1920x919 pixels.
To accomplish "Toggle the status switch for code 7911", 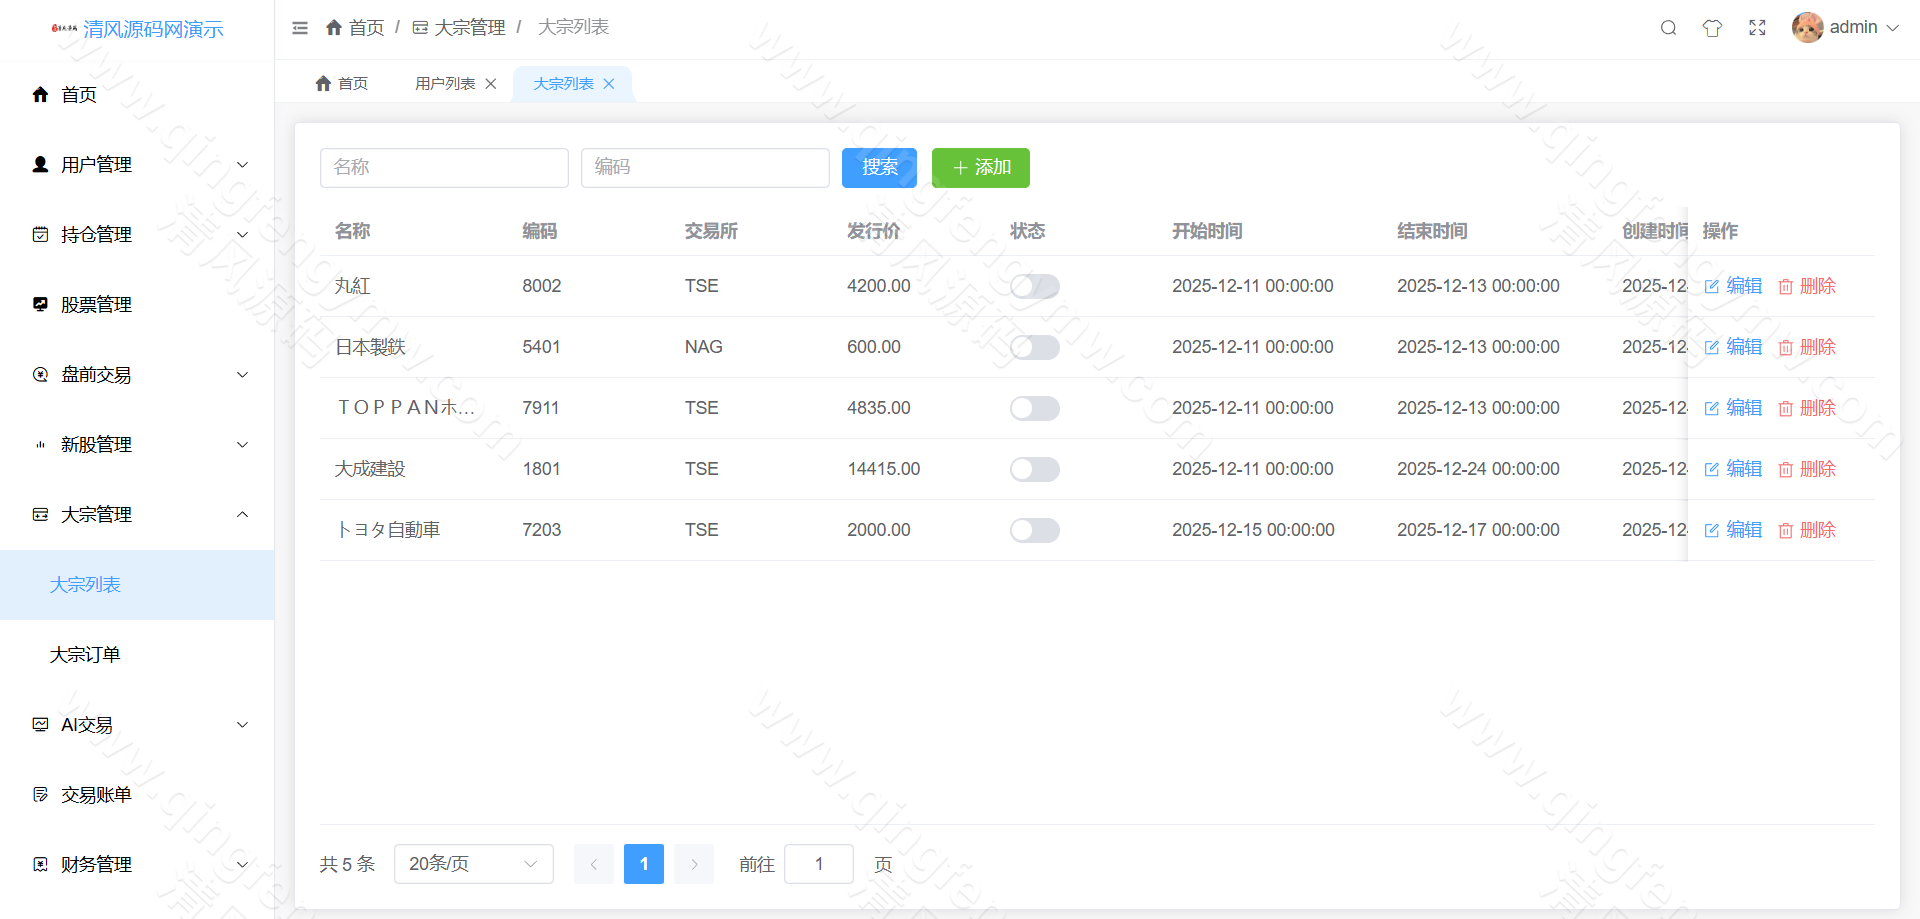I will 1035,409.
